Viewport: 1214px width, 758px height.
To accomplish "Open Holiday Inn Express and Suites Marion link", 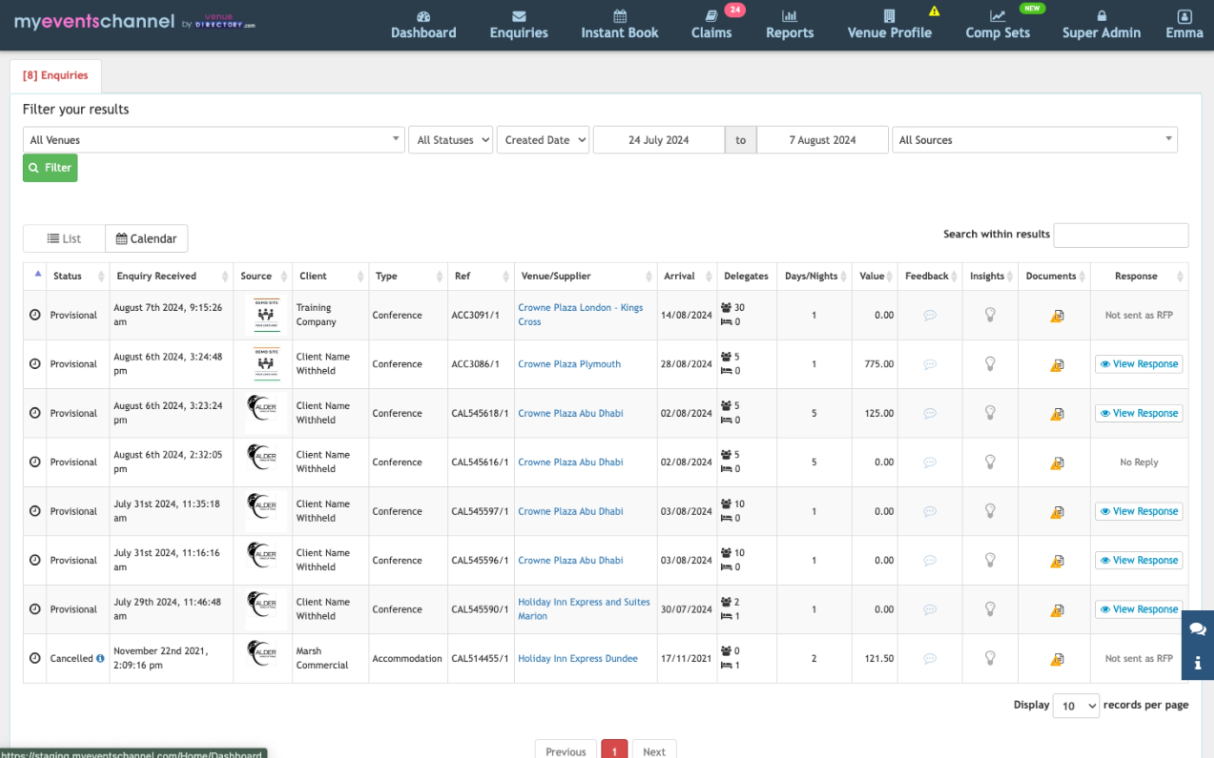I will pos(583,609).
